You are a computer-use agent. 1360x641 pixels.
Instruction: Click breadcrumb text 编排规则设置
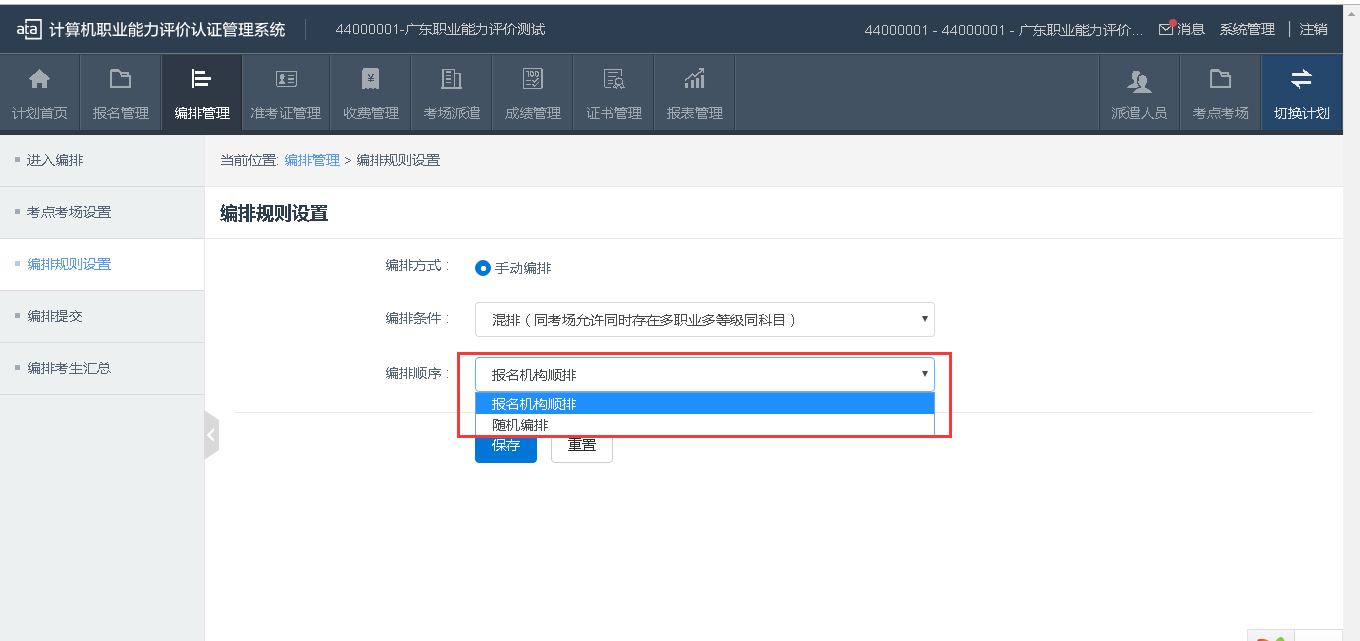(x=398, y=160)
